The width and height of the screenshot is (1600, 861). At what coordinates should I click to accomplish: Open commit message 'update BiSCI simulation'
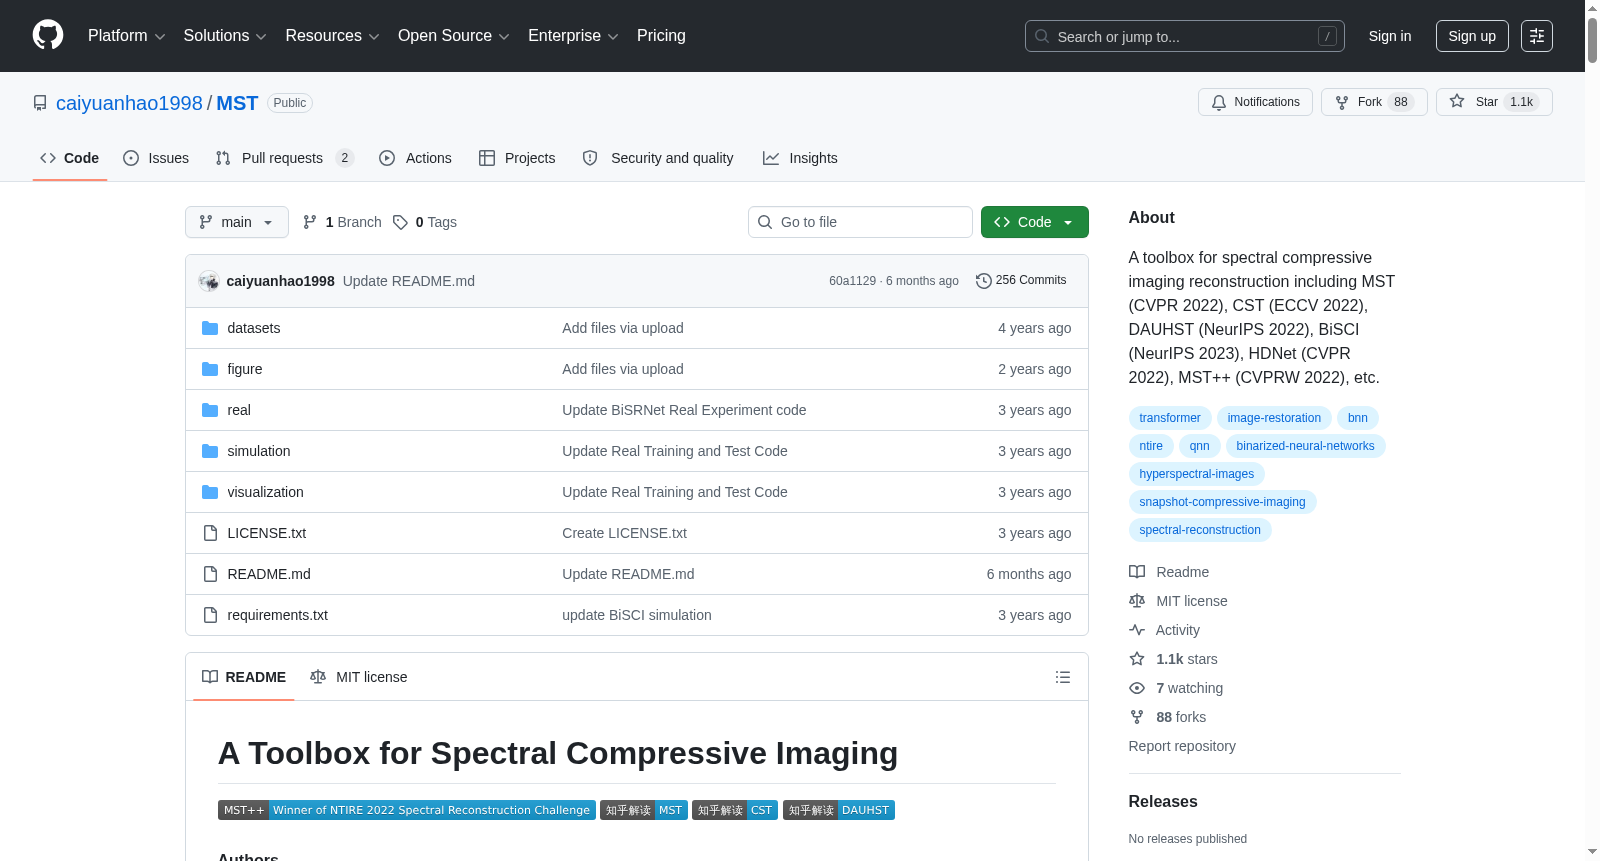pyautogui.click(x=637, y=615)
